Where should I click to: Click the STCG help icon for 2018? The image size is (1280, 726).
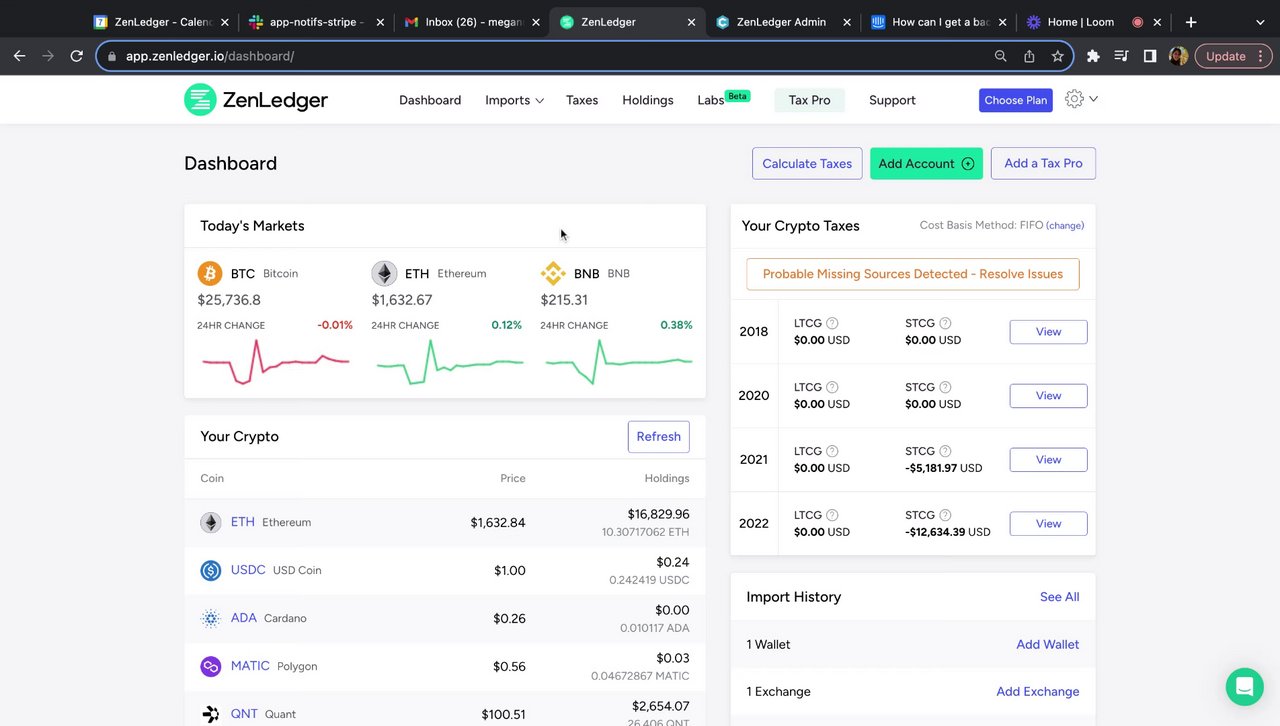click(945, 323)
